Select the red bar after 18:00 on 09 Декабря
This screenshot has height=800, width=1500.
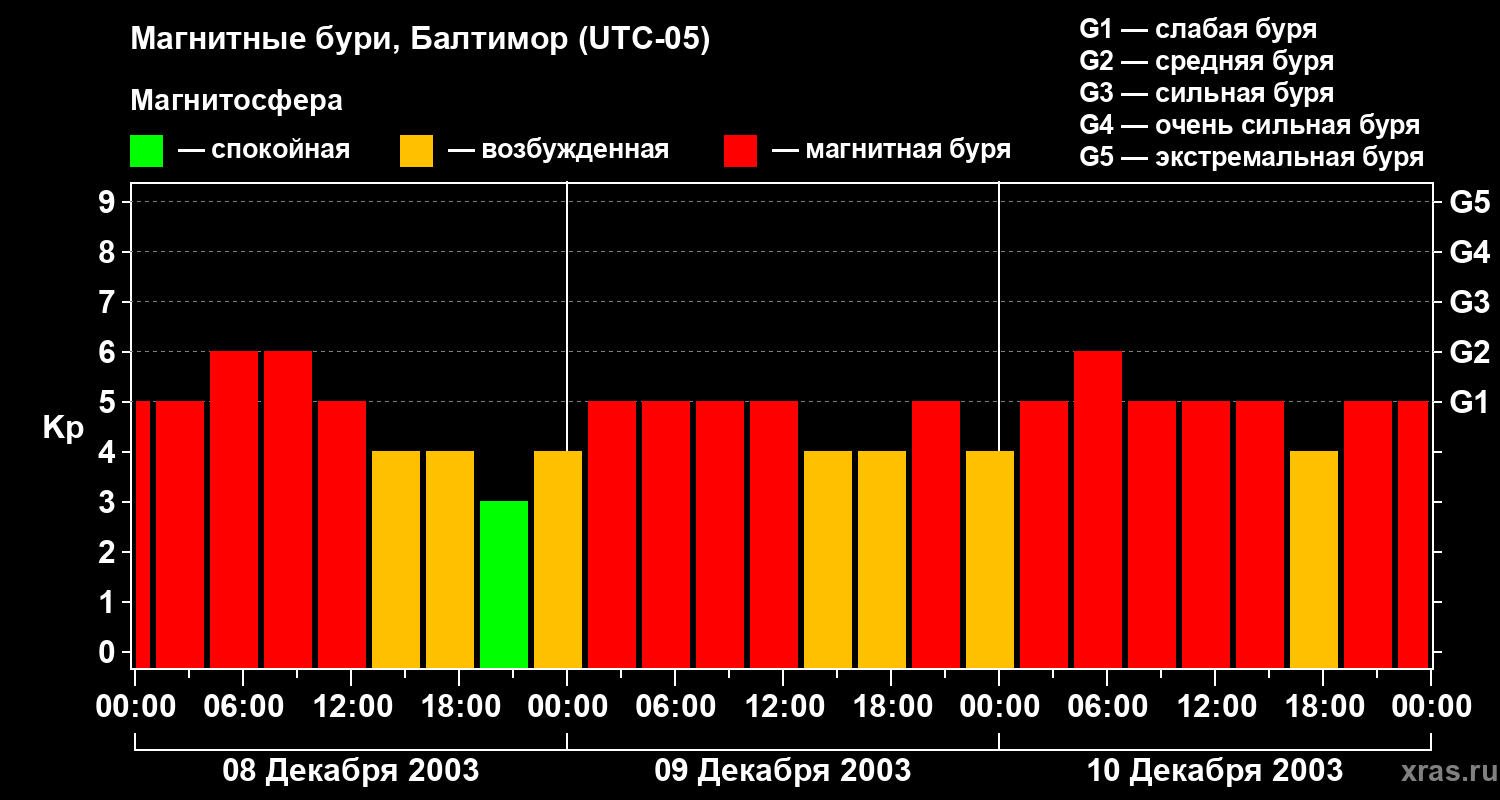pos(936,534)
